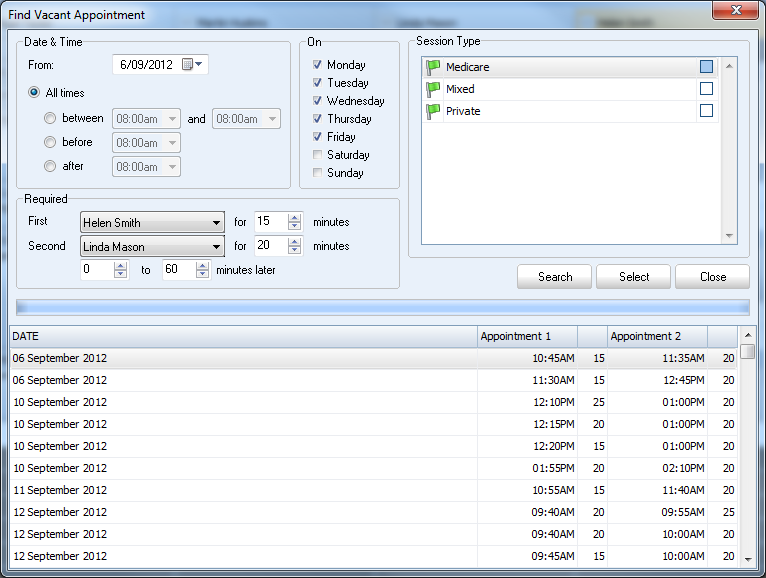Select the between radio option
Image resolution: width=766 pixels, height=578 pixels.
coord(50,118)
